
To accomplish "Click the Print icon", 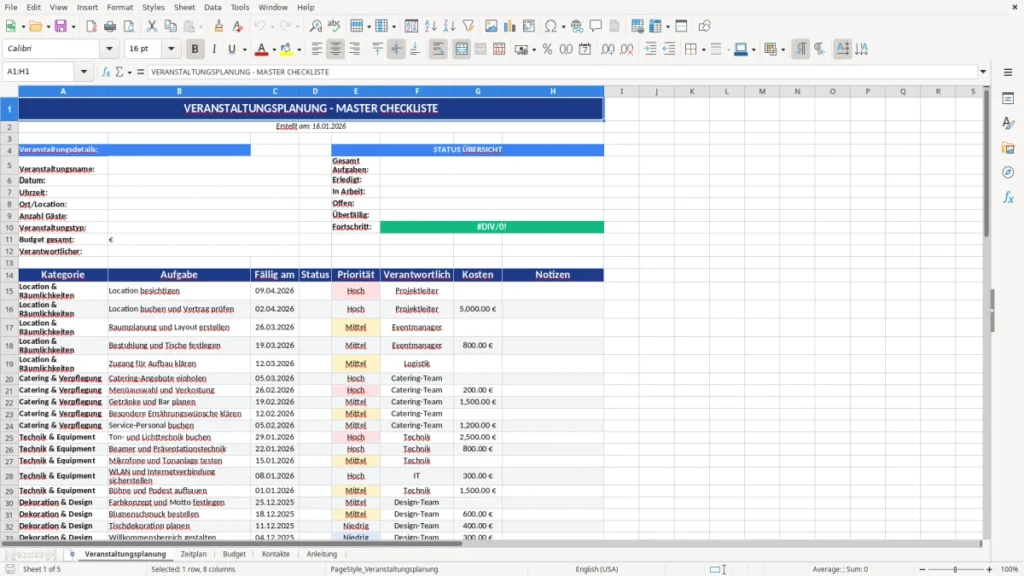I will click(x=110, y=26).
